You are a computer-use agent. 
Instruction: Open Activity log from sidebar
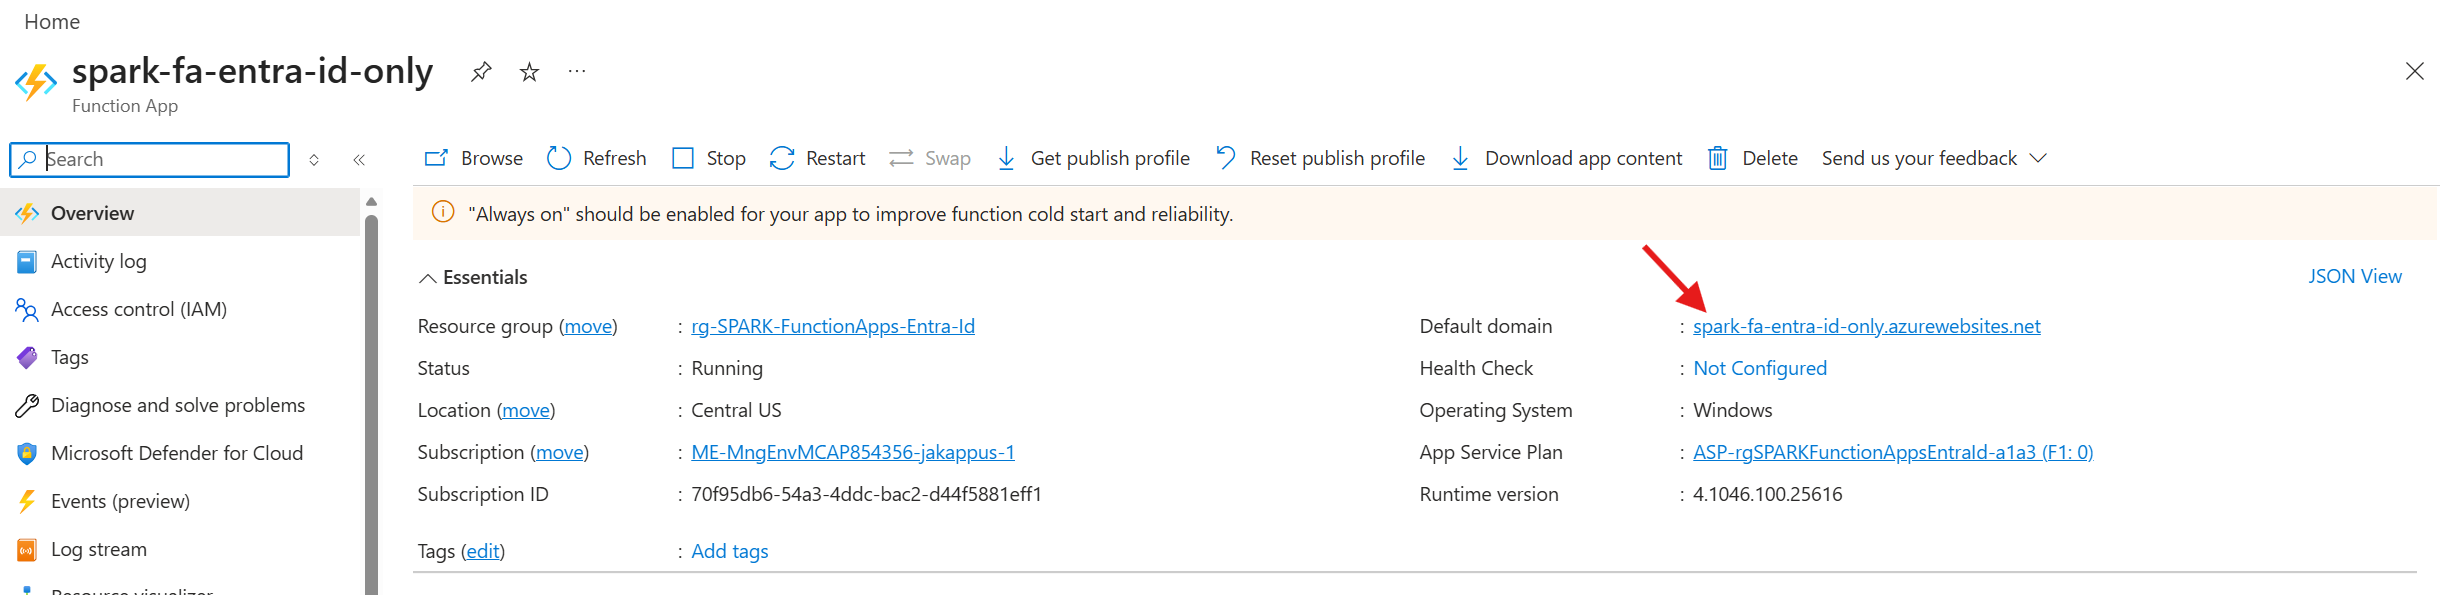[98, 262]
